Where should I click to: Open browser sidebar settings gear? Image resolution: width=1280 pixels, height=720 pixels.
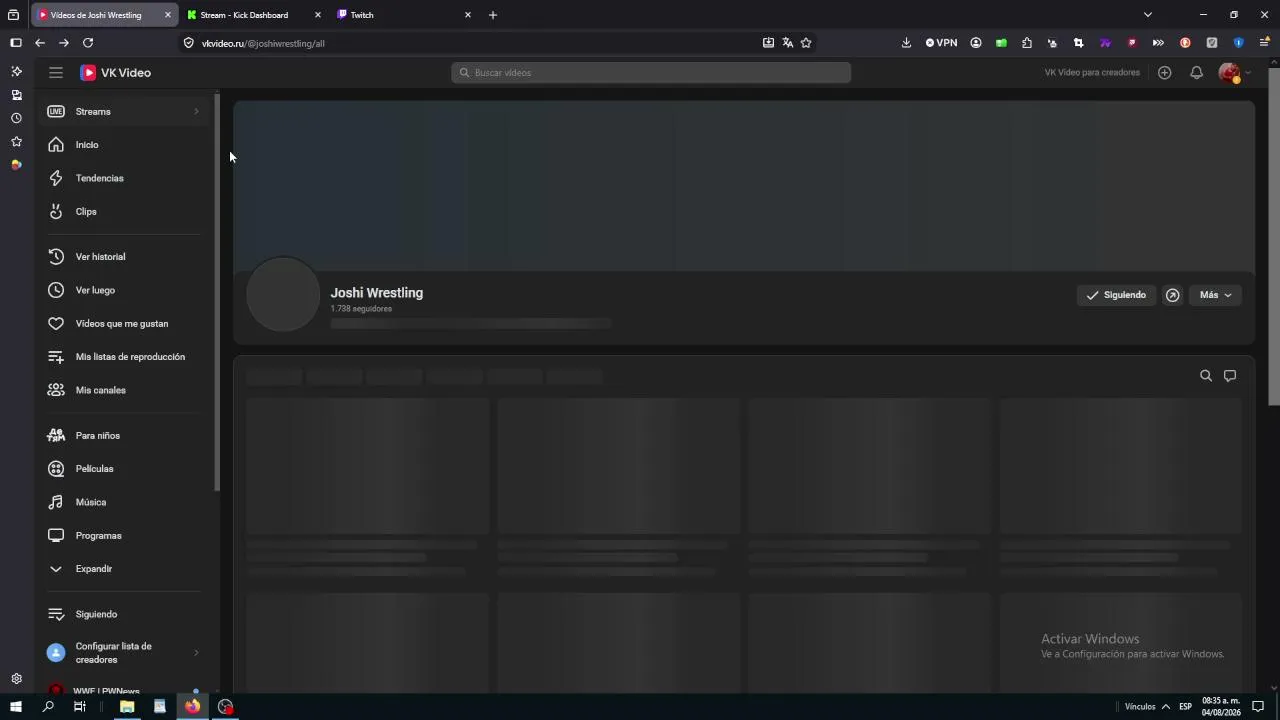tap(16, 679)
